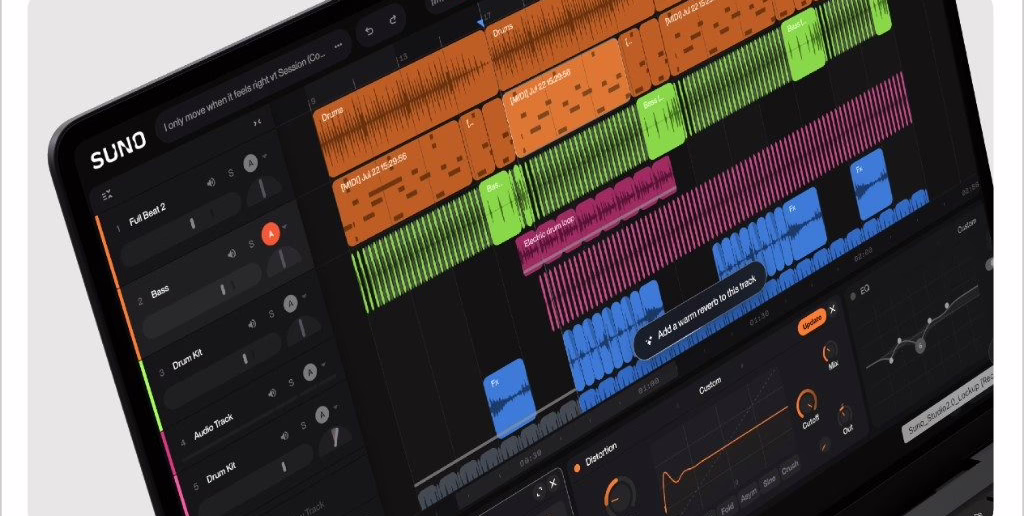This screenshot has width=1024, height=516.
Task: Close the lower-left panel with X
Action: click(552, 483)
